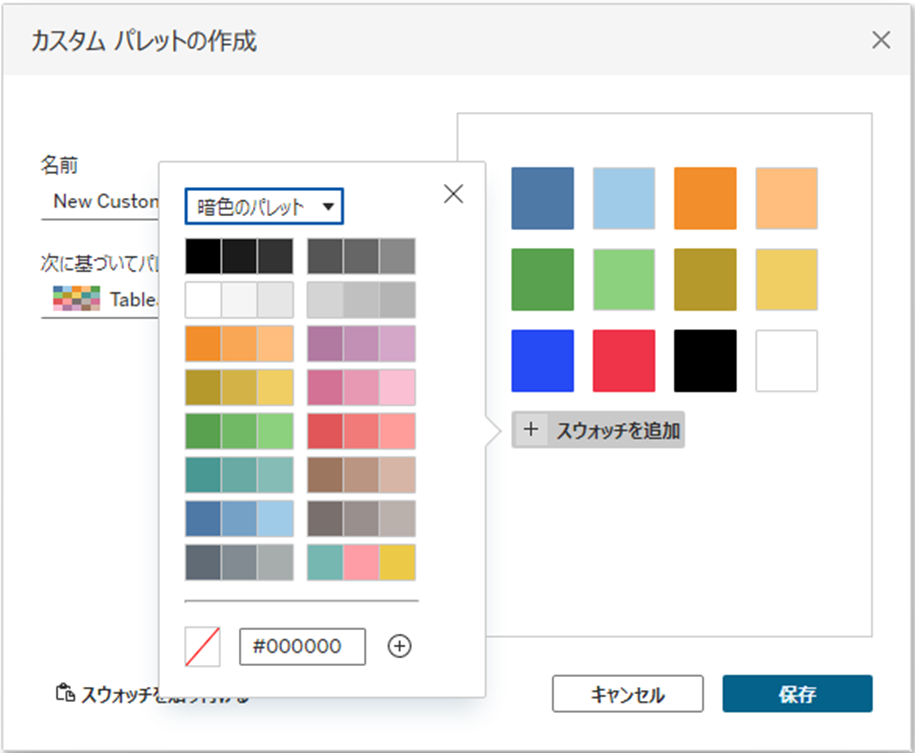
Task: Close the color picker popup
Action: [453, 194]
